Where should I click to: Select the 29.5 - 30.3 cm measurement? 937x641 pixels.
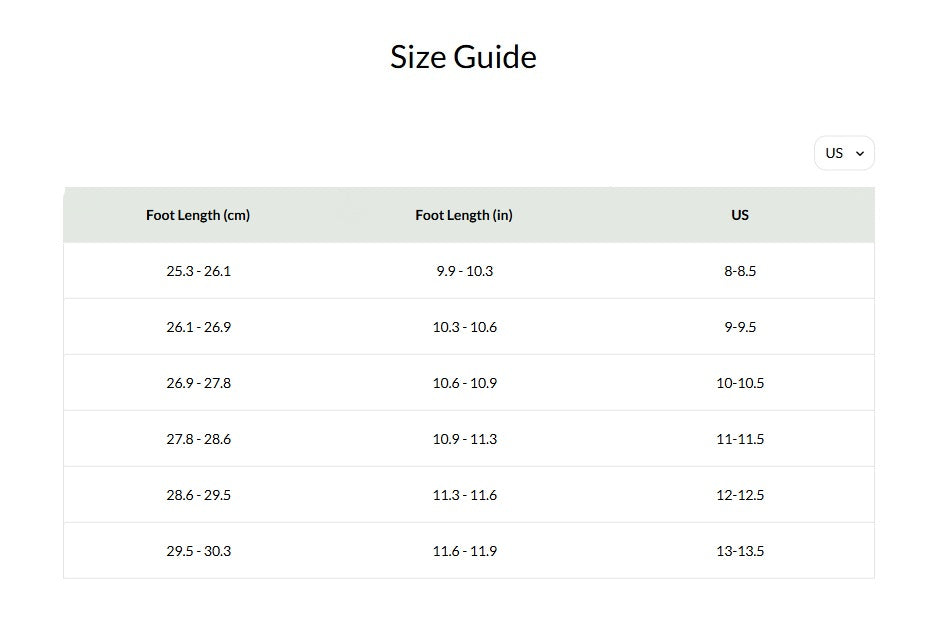coord(198,551)
